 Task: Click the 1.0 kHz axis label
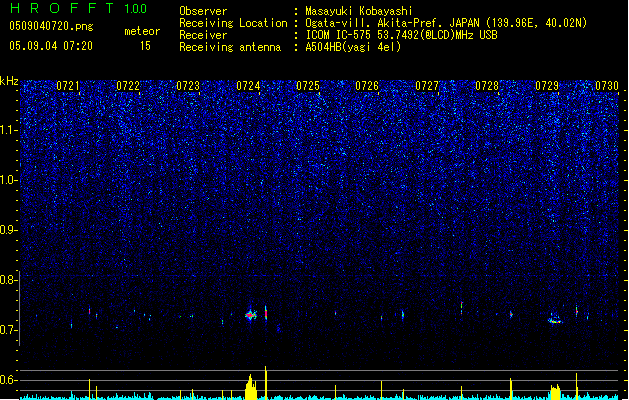pos(9,180)
